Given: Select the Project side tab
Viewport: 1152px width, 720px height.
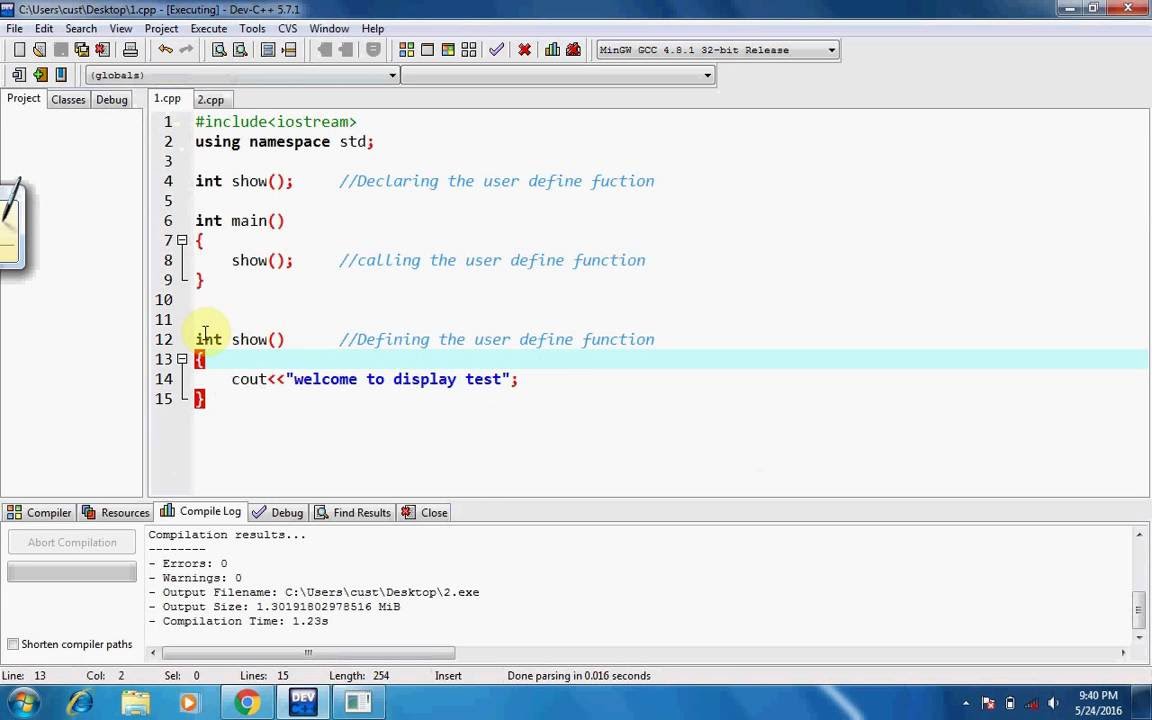Looking at the screenshot, I should point(24,98).
